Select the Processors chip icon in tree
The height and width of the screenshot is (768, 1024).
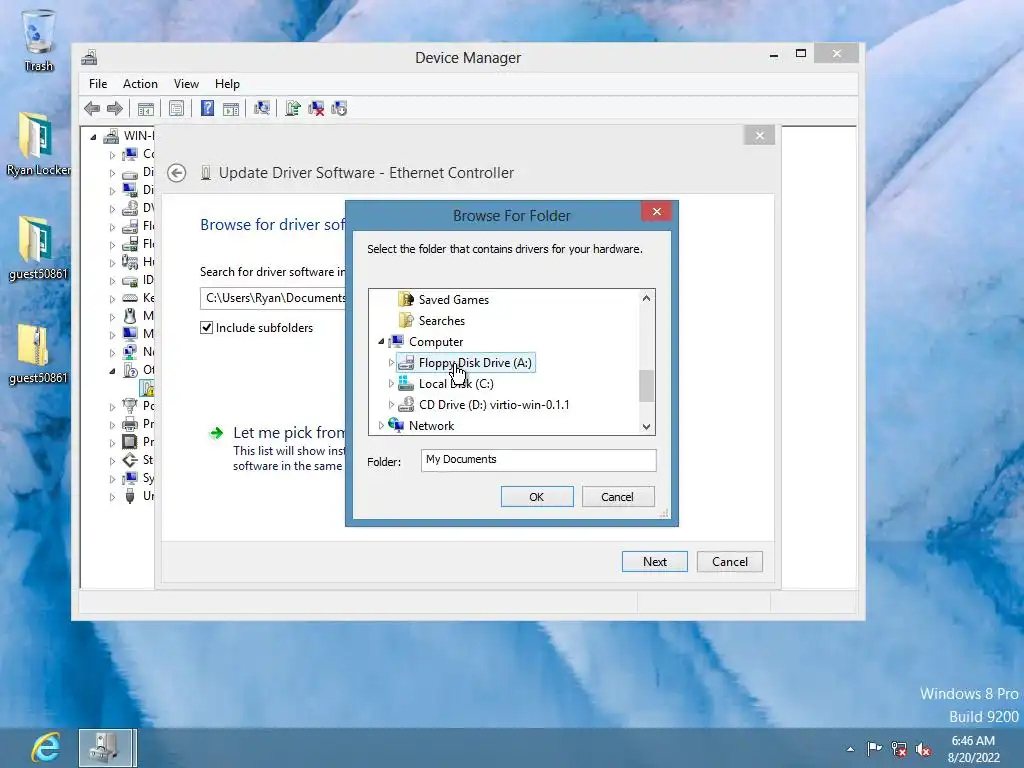130,441
